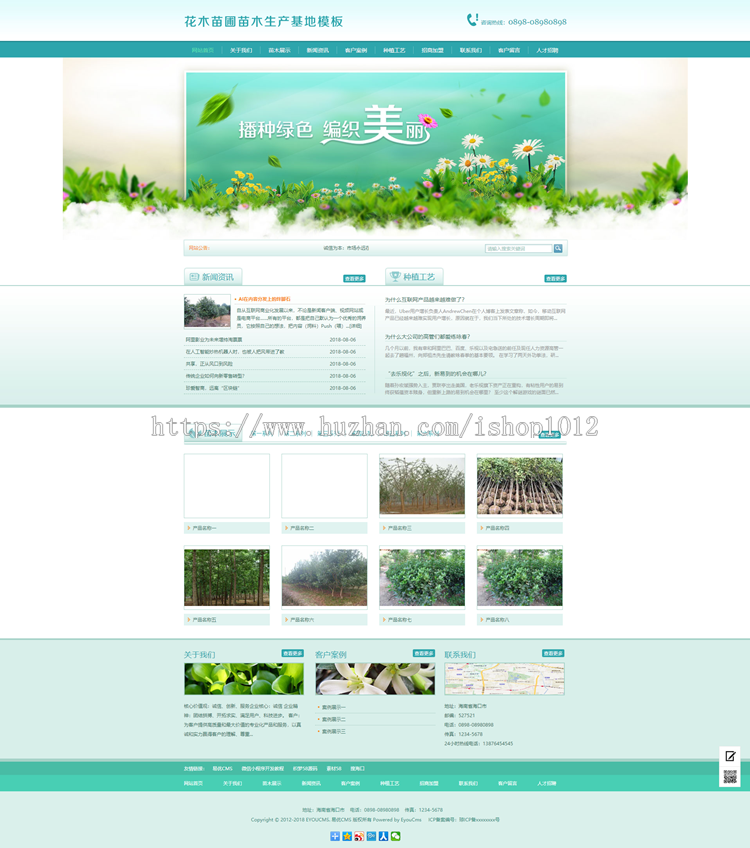Open the 产品名称五 product image
750x848 pixels.
[227, 578]
